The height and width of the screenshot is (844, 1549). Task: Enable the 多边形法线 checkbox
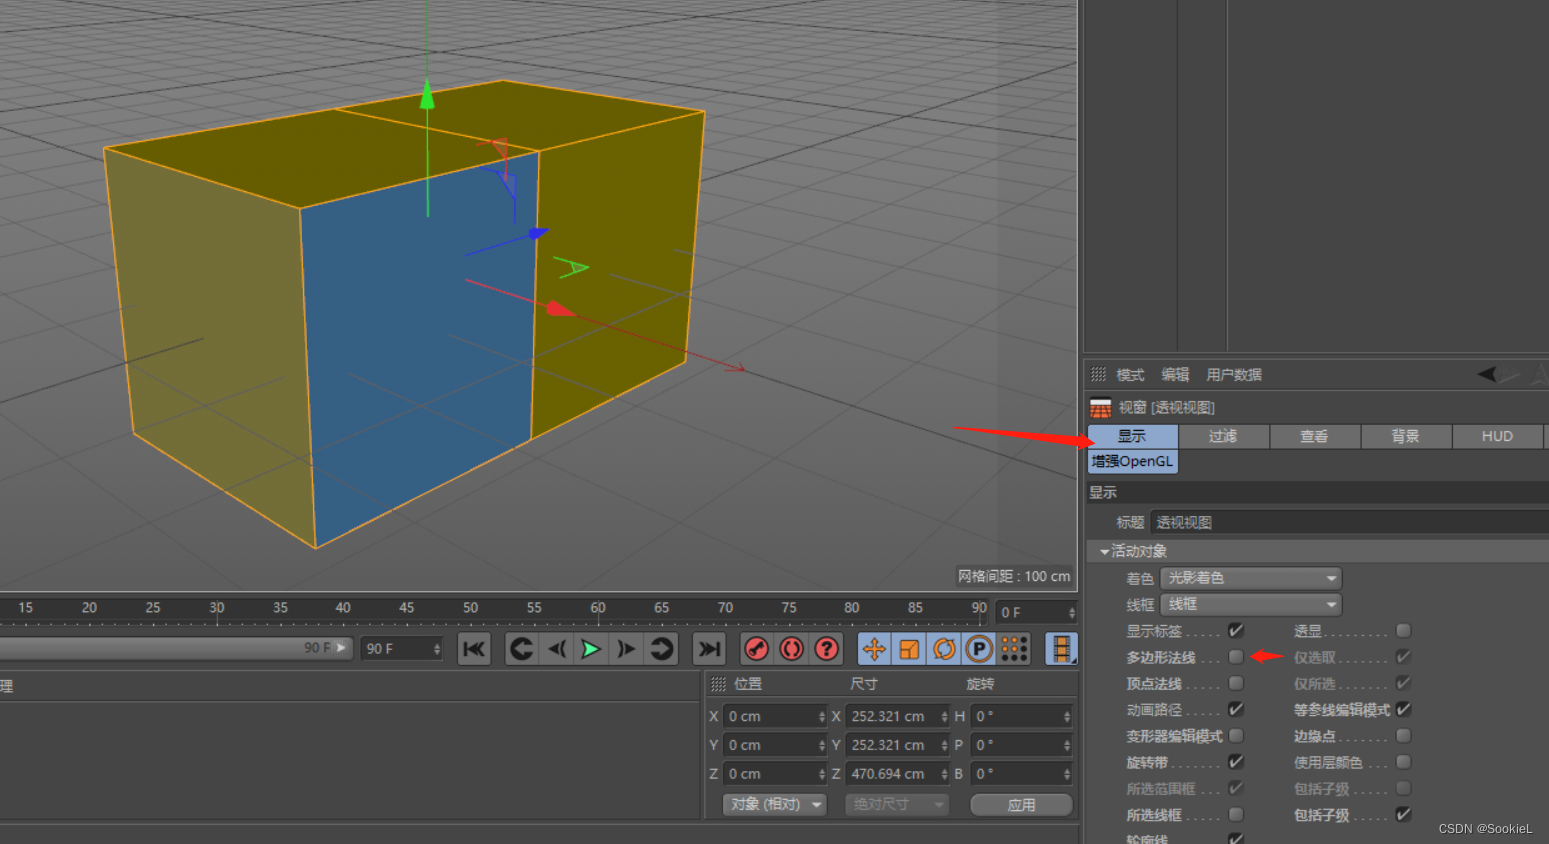(x=1236, y=657)
